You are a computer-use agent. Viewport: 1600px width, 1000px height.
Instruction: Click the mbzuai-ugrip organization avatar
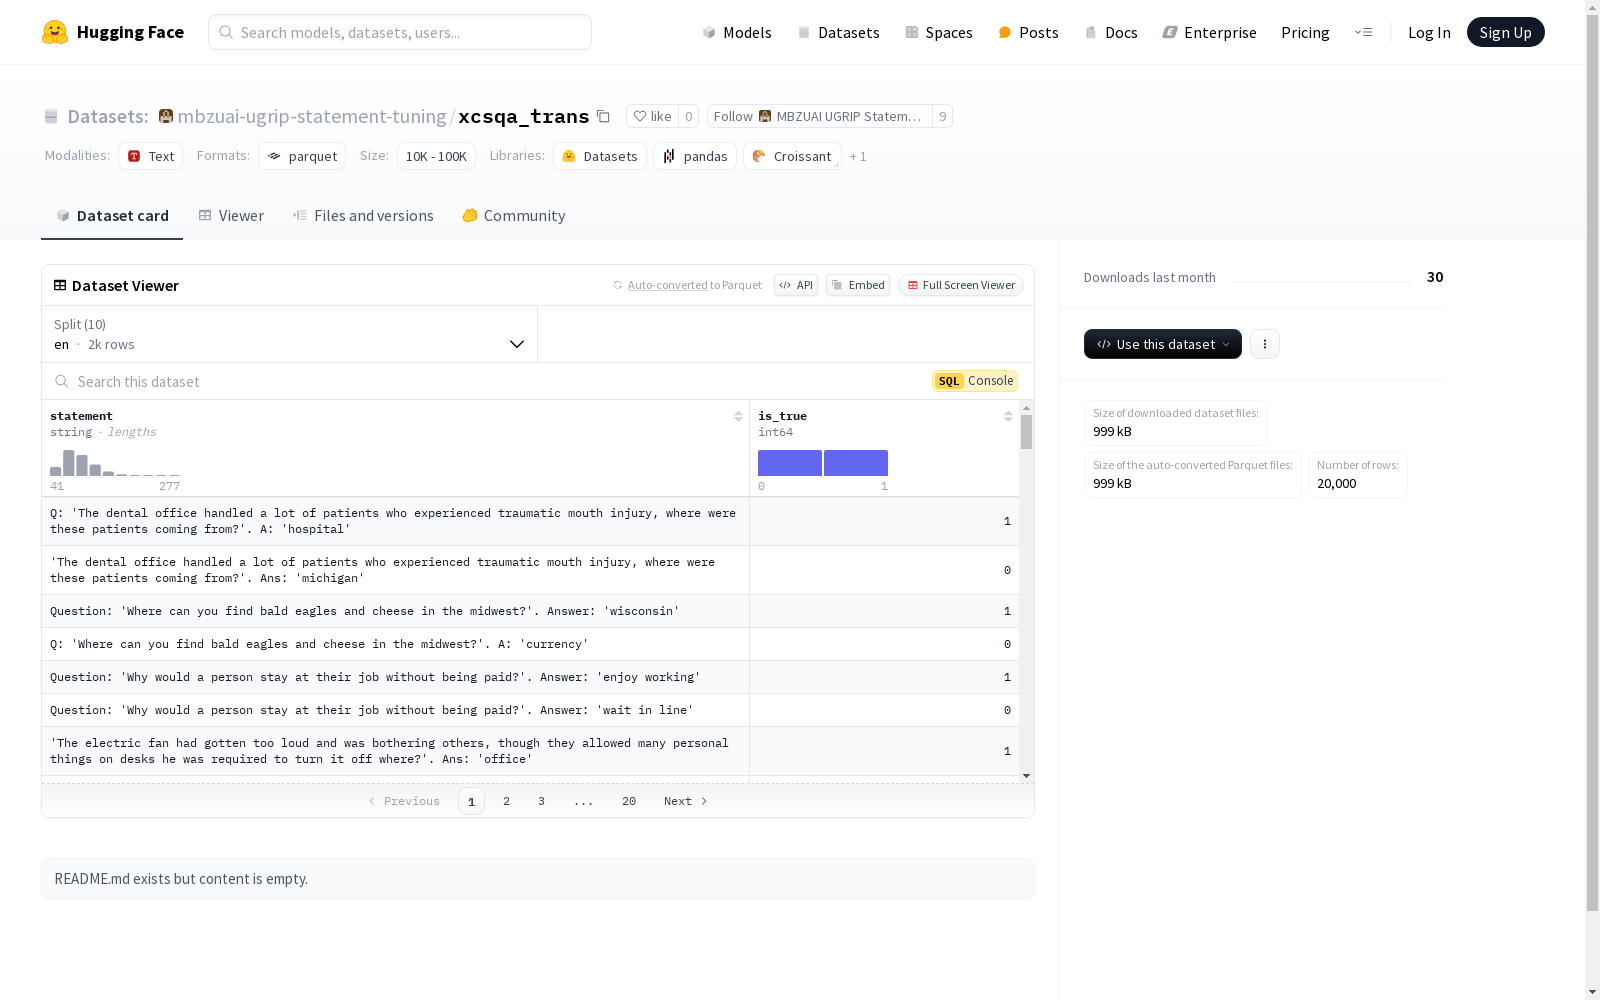(x=166, y=116)
